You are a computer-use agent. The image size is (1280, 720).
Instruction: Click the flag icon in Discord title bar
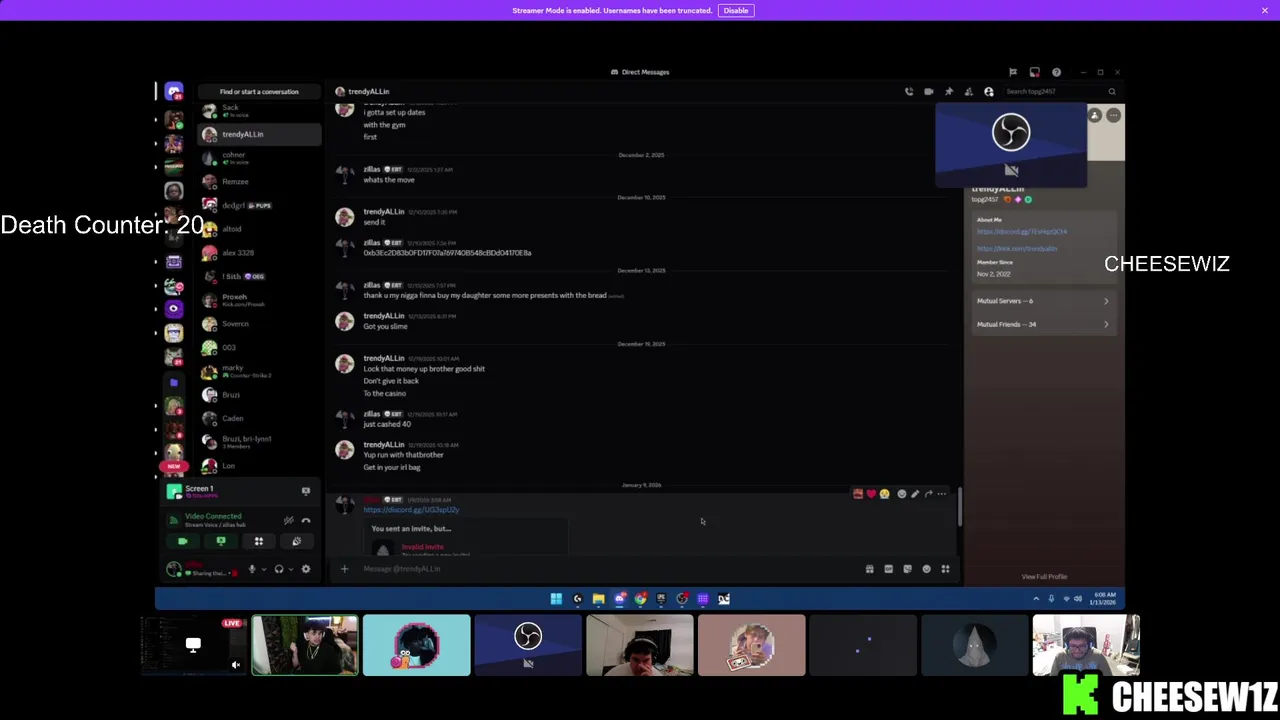pos(1013,72)
